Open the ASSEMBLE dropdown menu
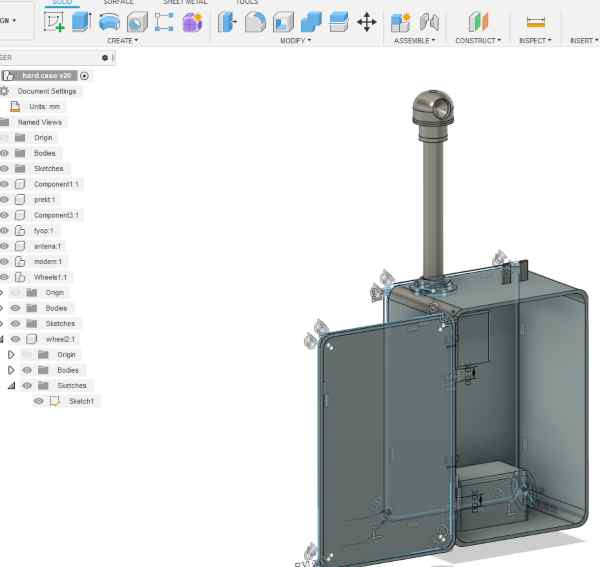600x567 pixels. (x=414, y=41)
